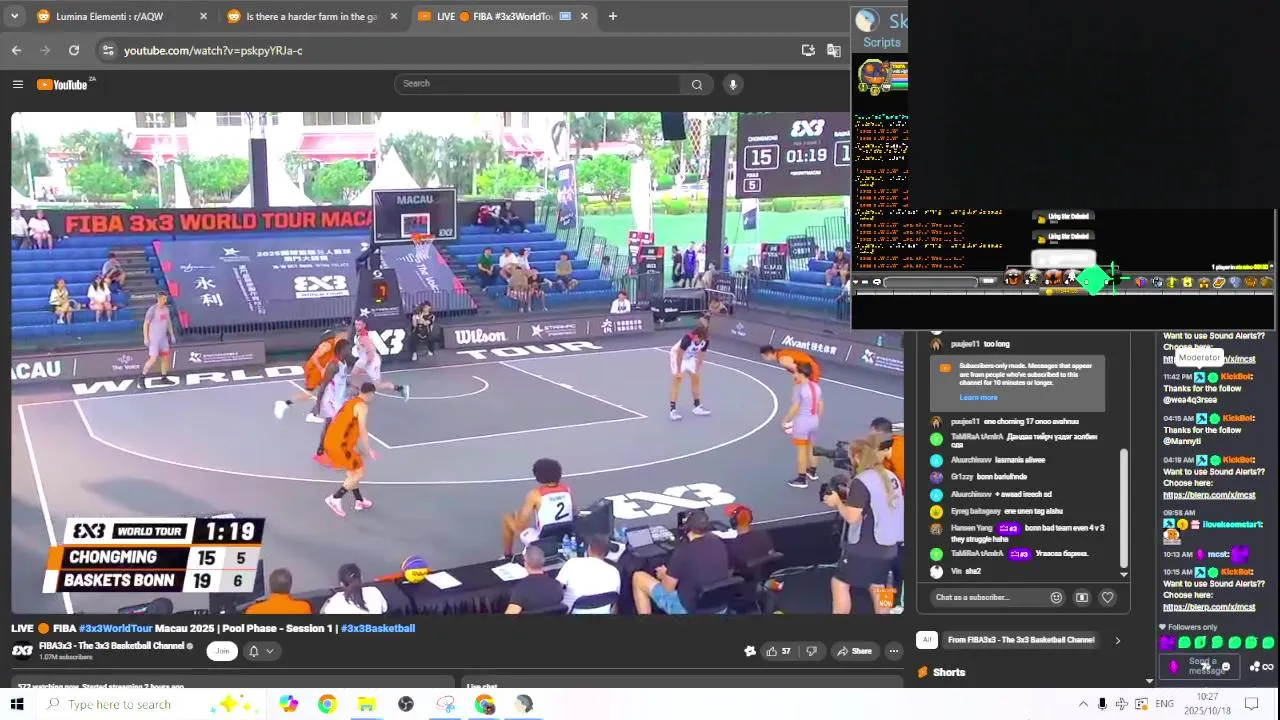
Task: Click the translate page icon in address bar
Action: 834,50
